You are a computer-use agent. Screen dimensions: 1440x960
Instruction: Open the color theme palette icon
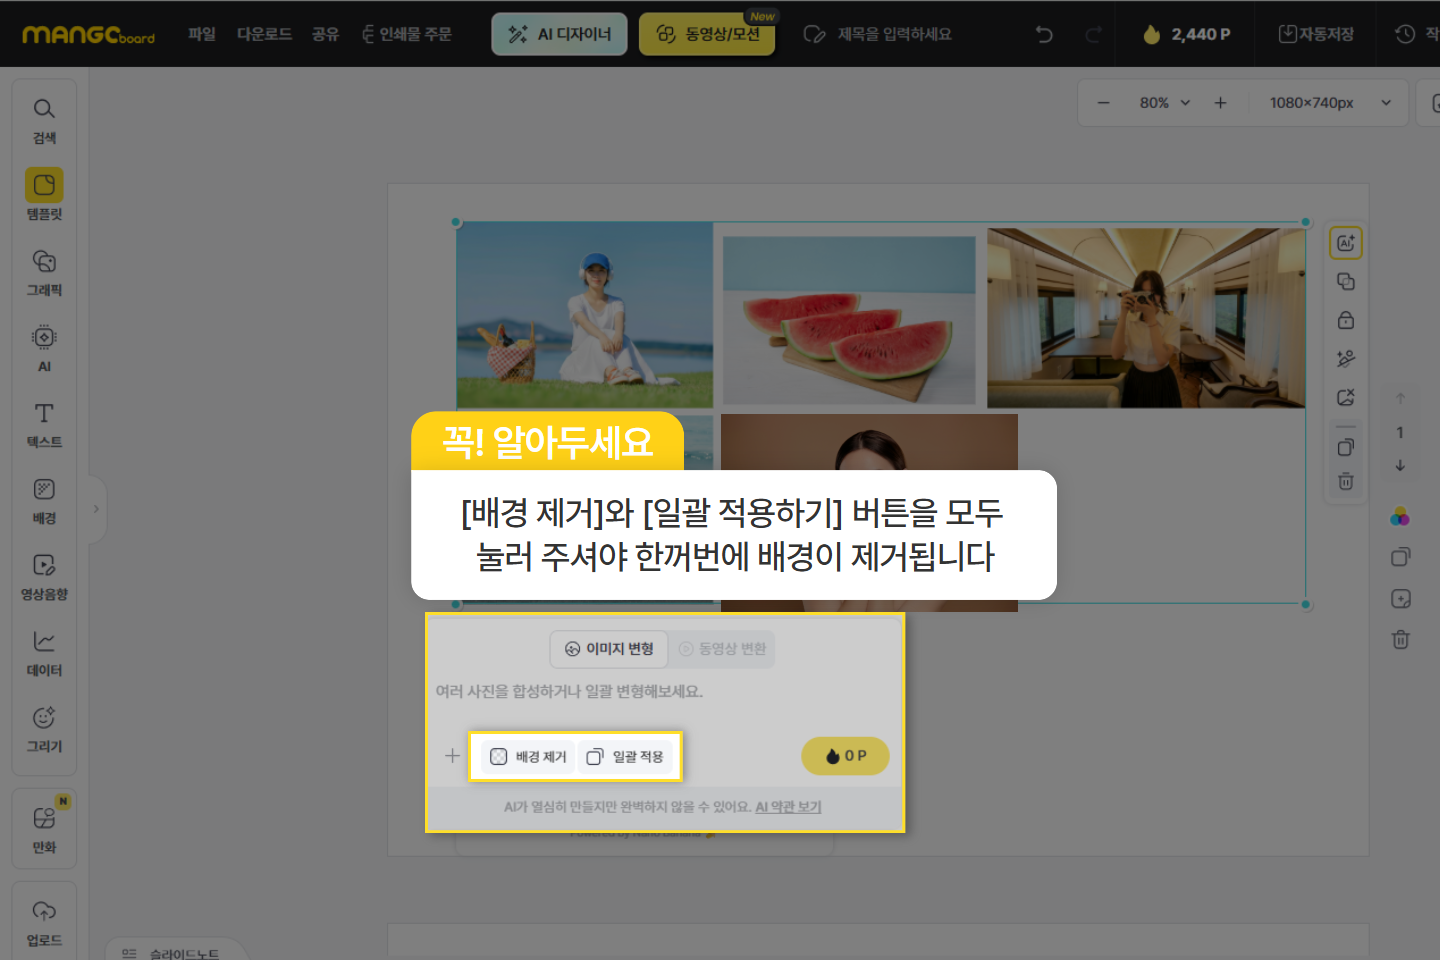coord(1400,516)
